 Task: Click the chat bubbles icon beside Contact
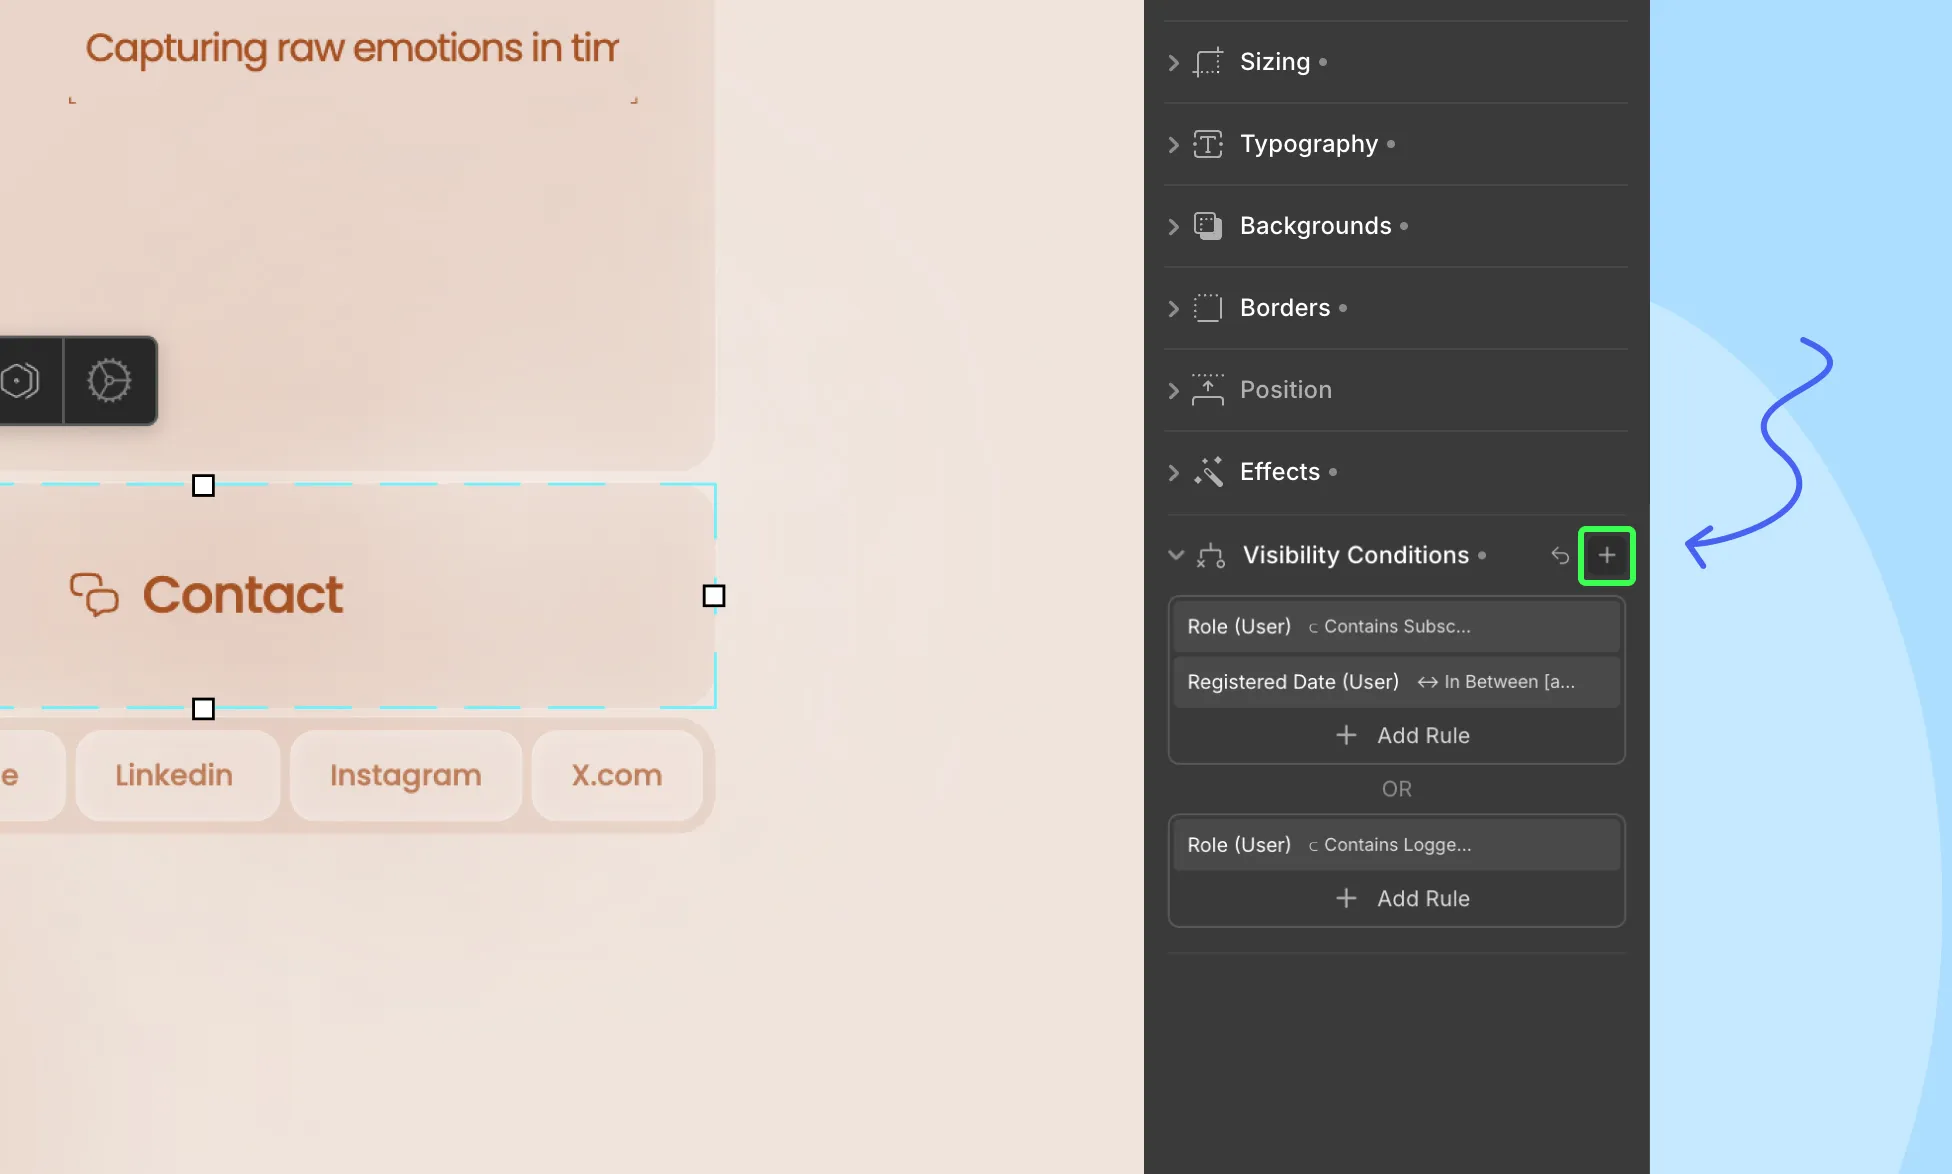(x=94, y=594)
